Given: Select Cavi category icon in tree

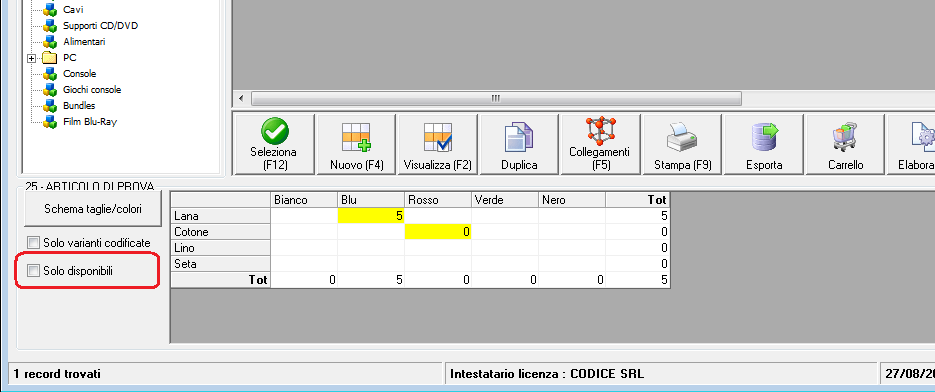Looking at the screenshot, I should point(50,10).
